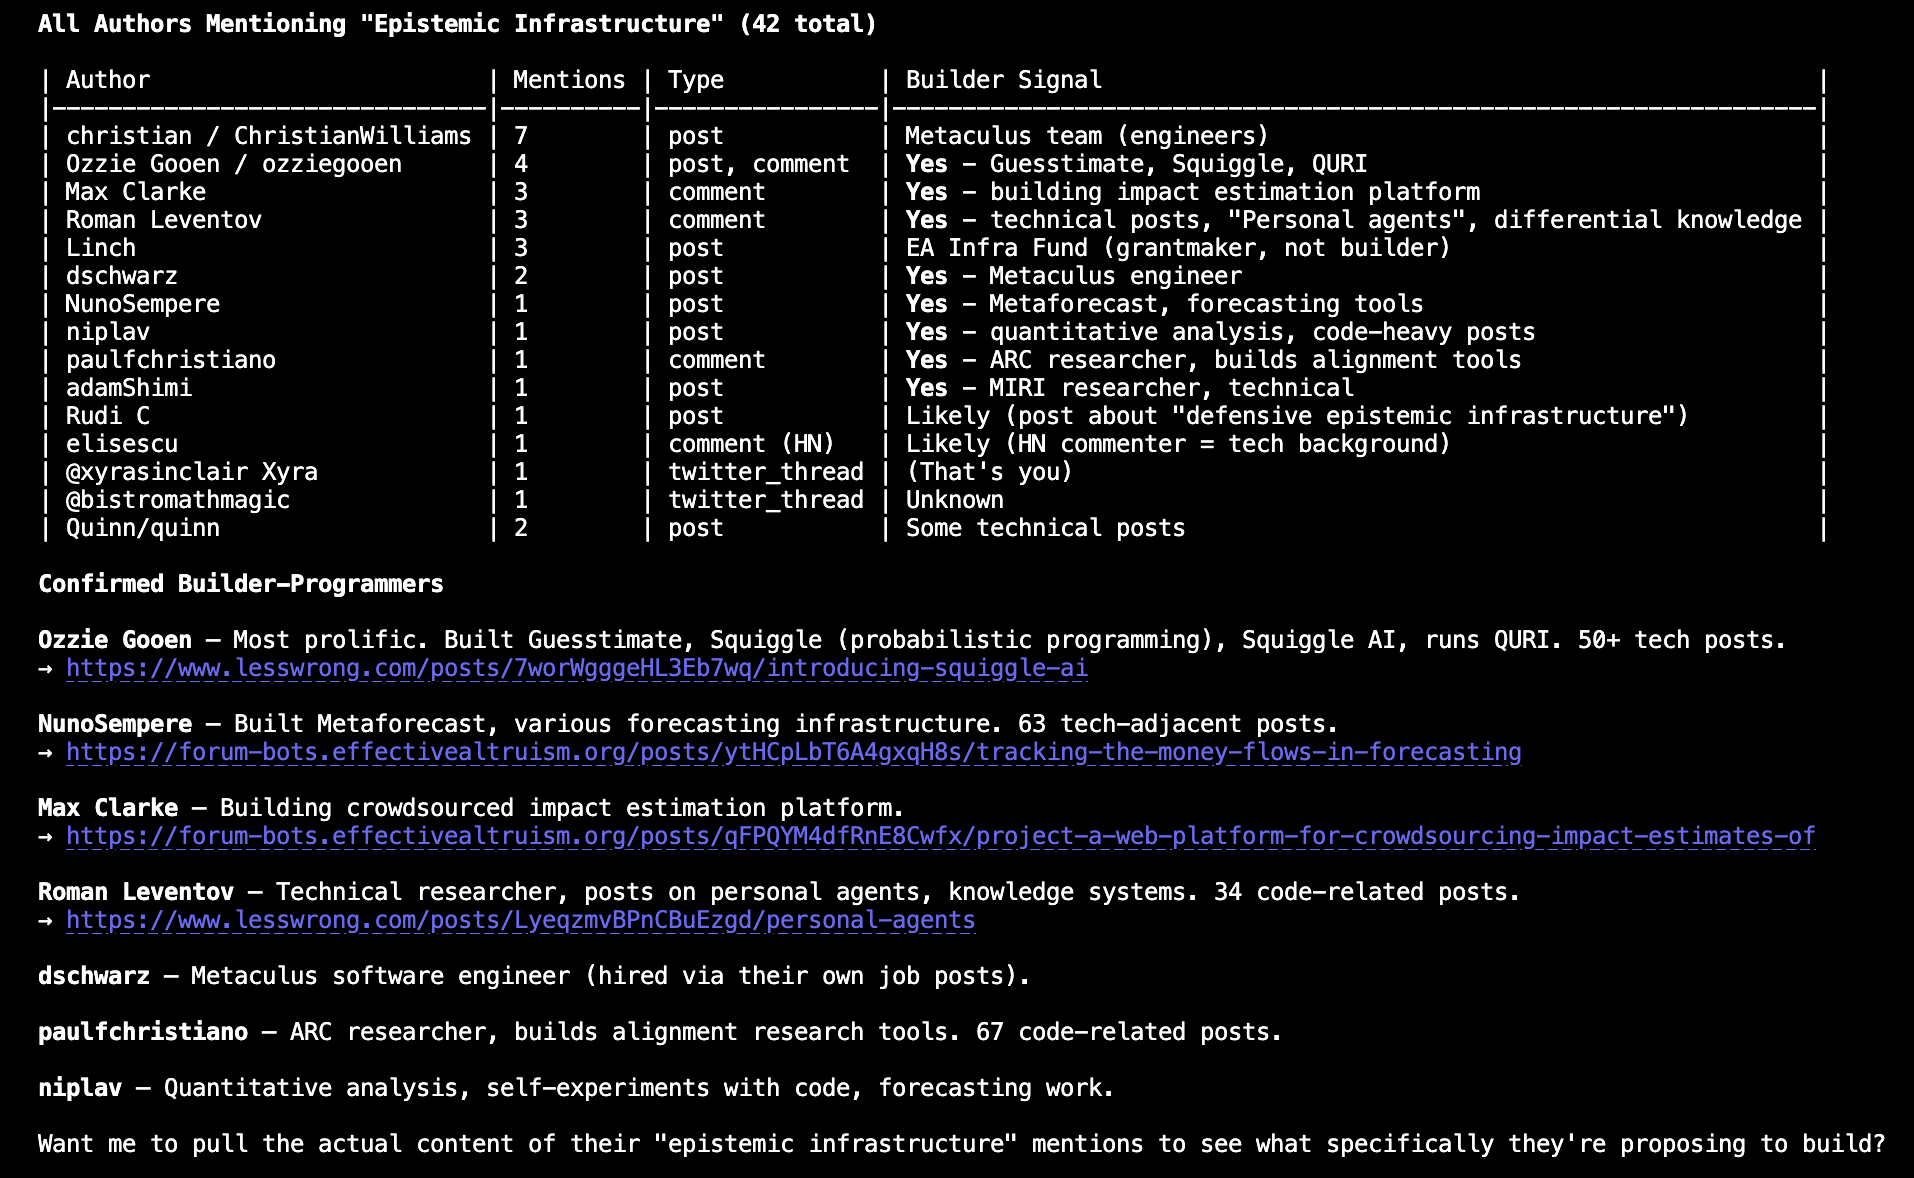
Task: Select 'Max Clarke' in the table
Action: coord(136,192)
